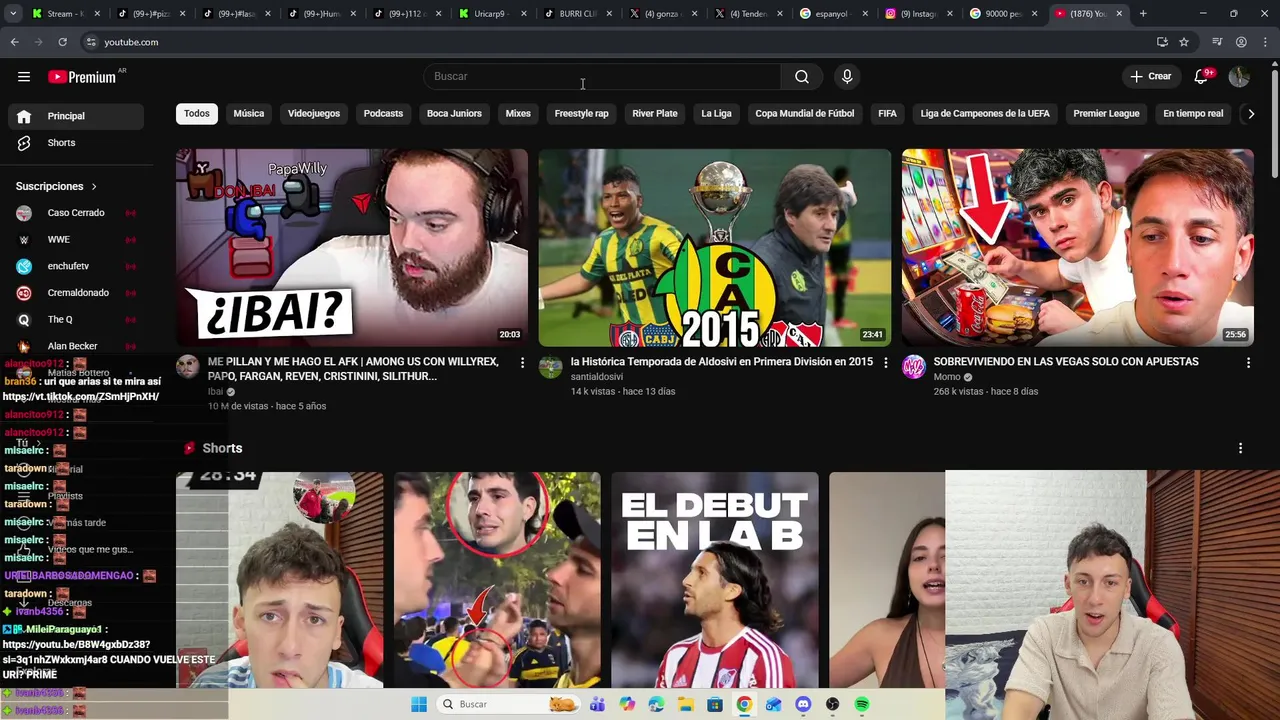Open Cremaldonado subscription channel
The width and height of the screenshot is (1280, 720).
[x=76, y=293]
